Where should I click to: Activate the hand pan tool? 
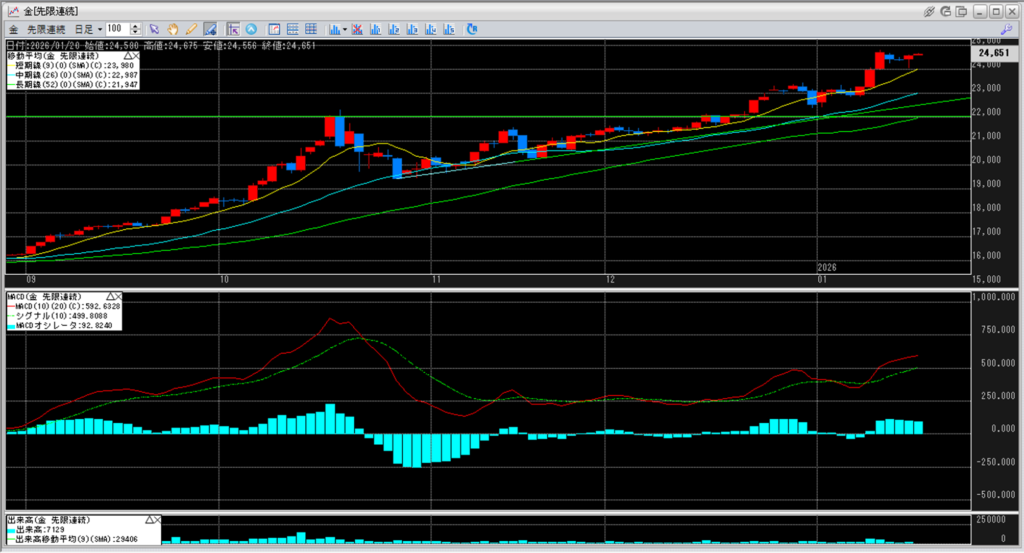172,29
